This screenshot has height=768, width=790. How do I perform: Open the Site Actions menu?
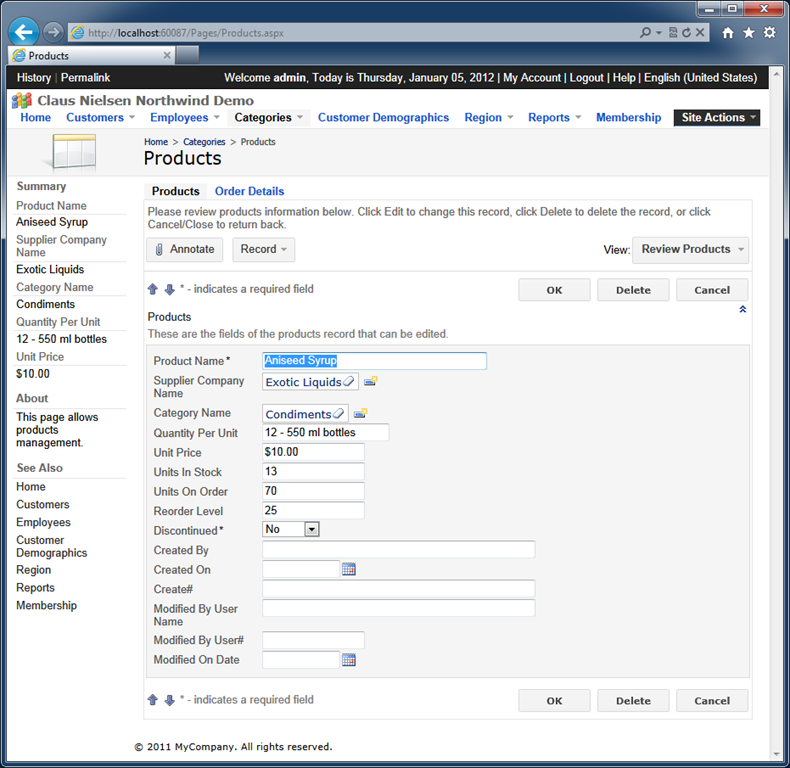point(716,118)
